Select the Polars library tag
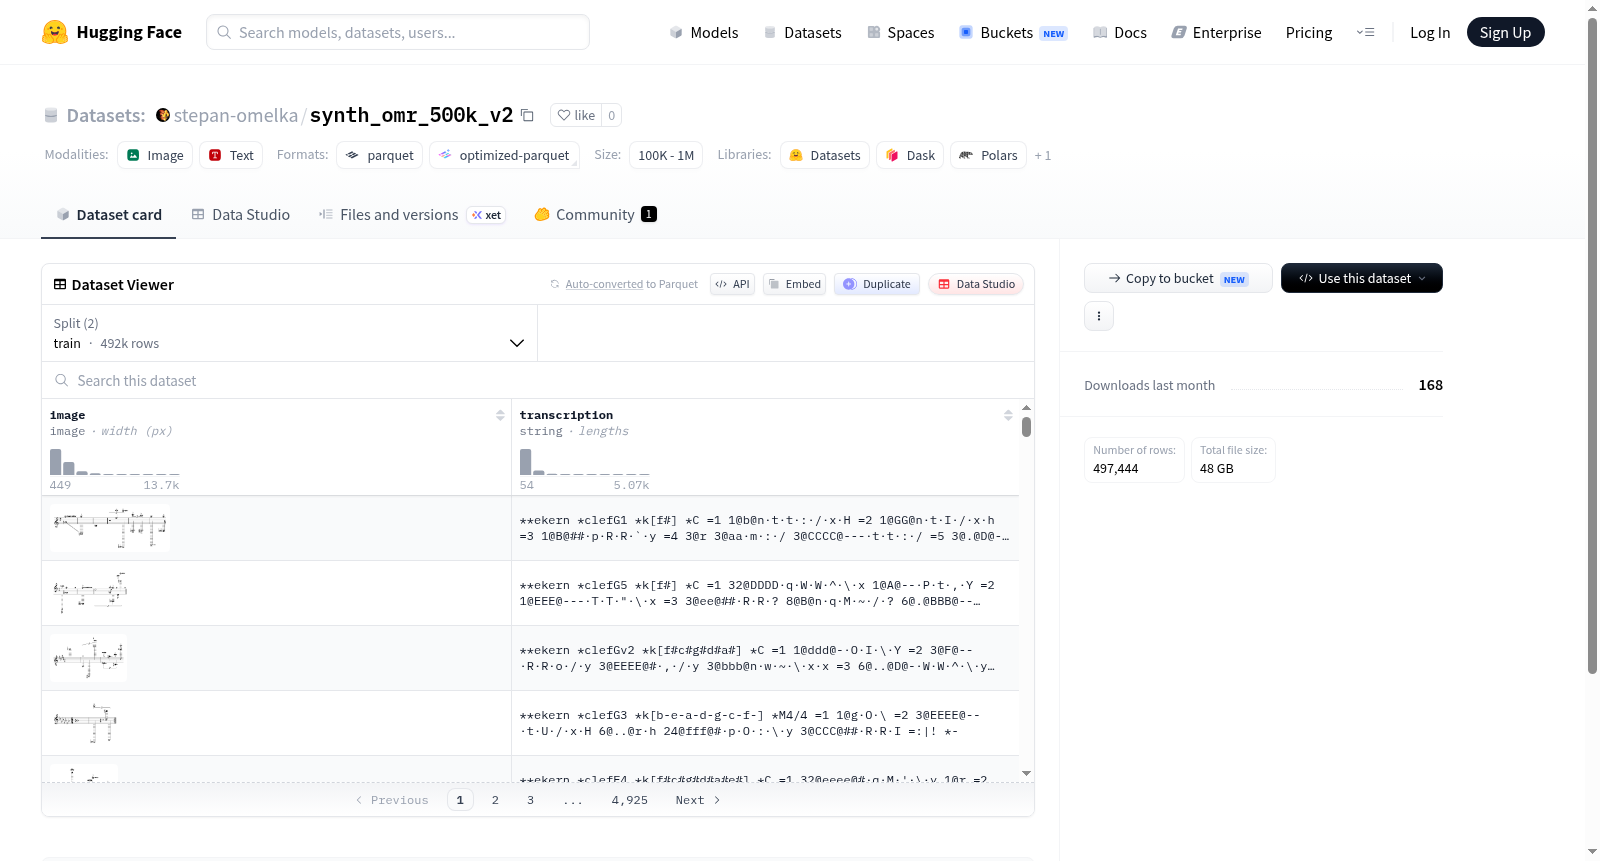Viewport: 1600px width, 861px height. pos(988,155)
